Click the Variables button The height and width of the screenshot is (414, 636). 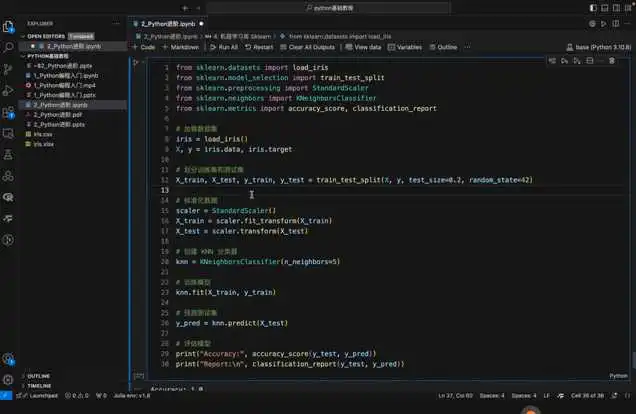[x=405, y=47]
